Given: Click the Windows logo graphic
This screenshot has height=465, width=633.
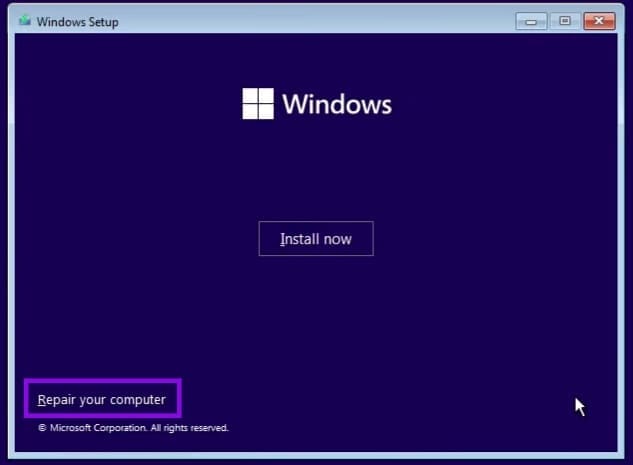Looking at the screenshot, I should click(x=258, y=104).
